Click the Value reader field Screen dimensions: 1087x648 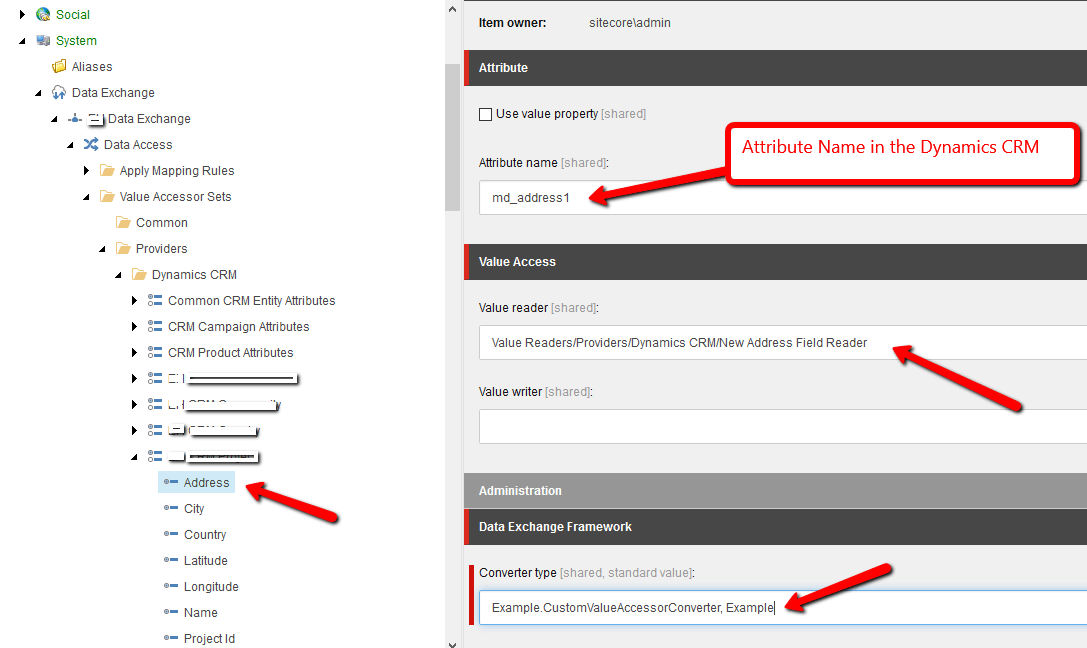(783, 342)
